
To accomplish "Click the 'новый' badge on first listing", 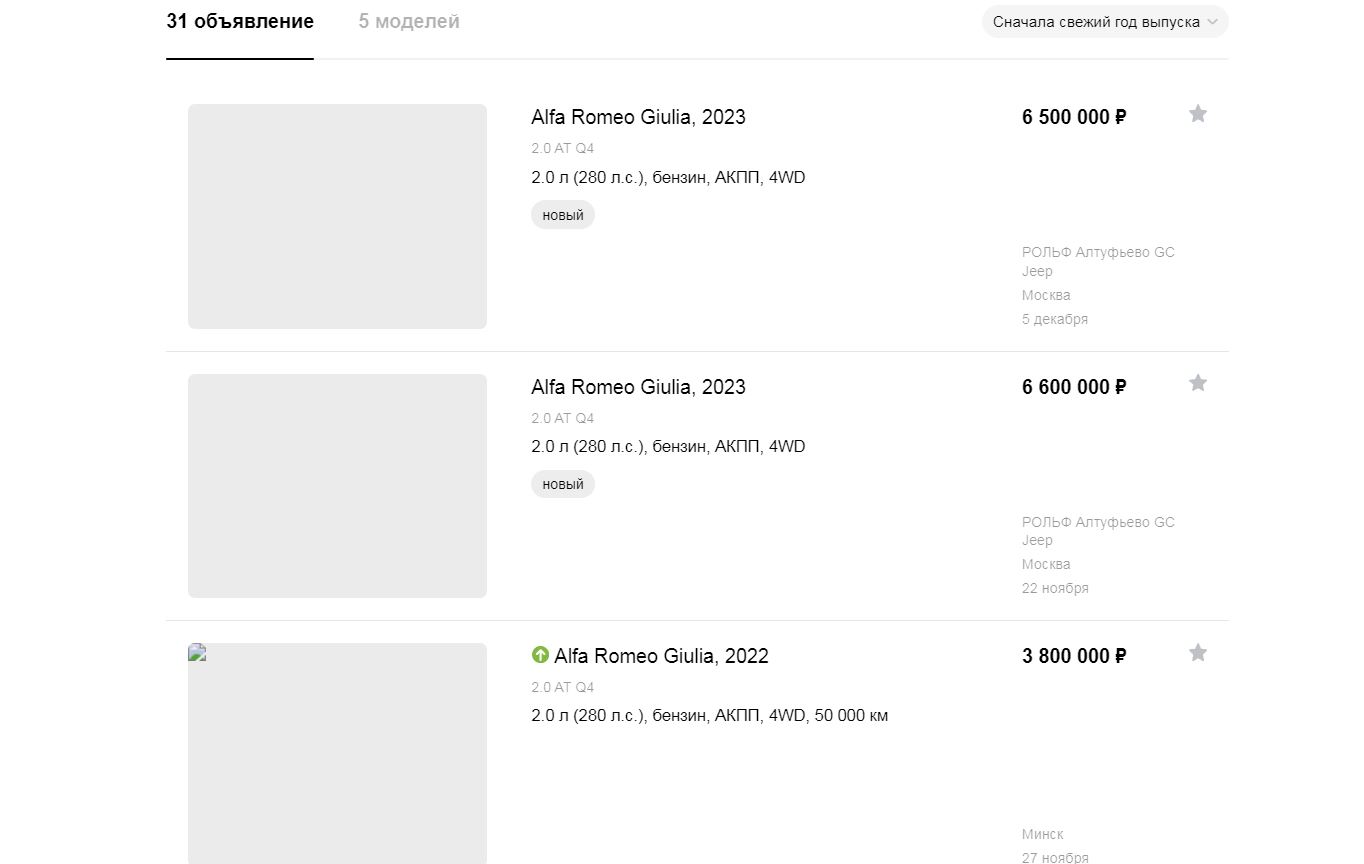I will tap(563, 215).
